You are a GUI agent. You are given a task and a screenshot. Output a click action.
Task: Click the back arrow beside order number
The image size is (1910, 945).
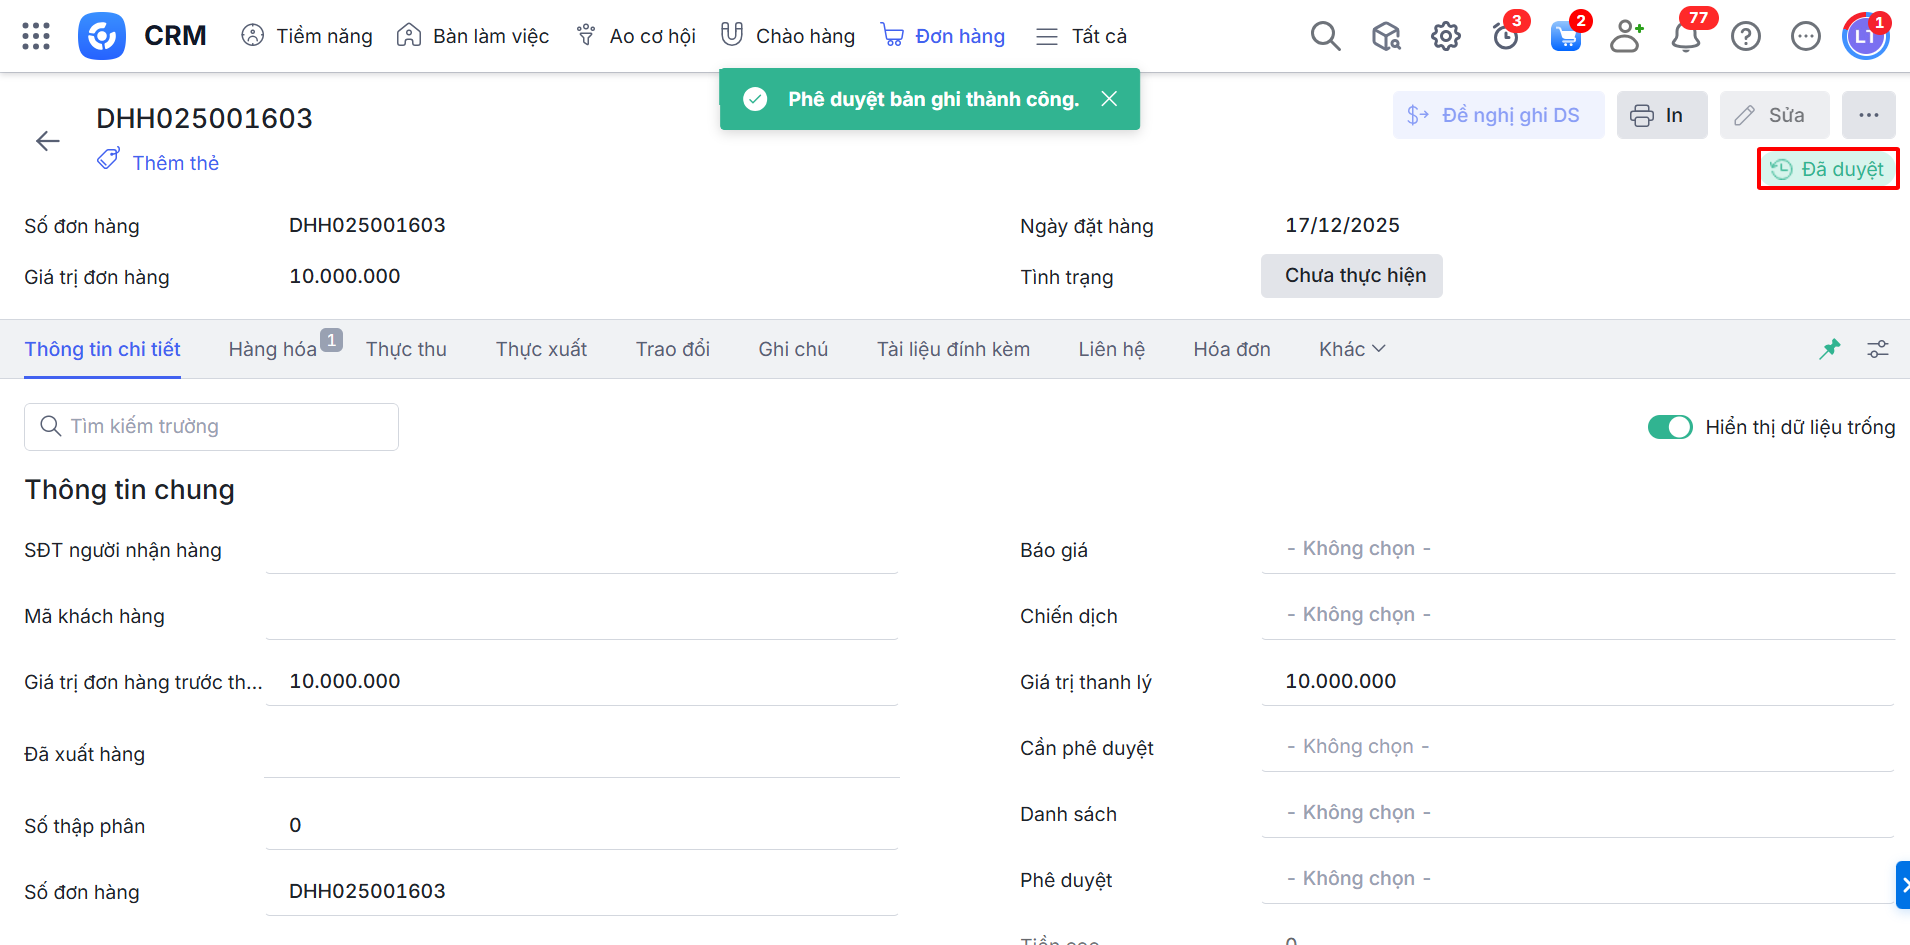(48, 141)
